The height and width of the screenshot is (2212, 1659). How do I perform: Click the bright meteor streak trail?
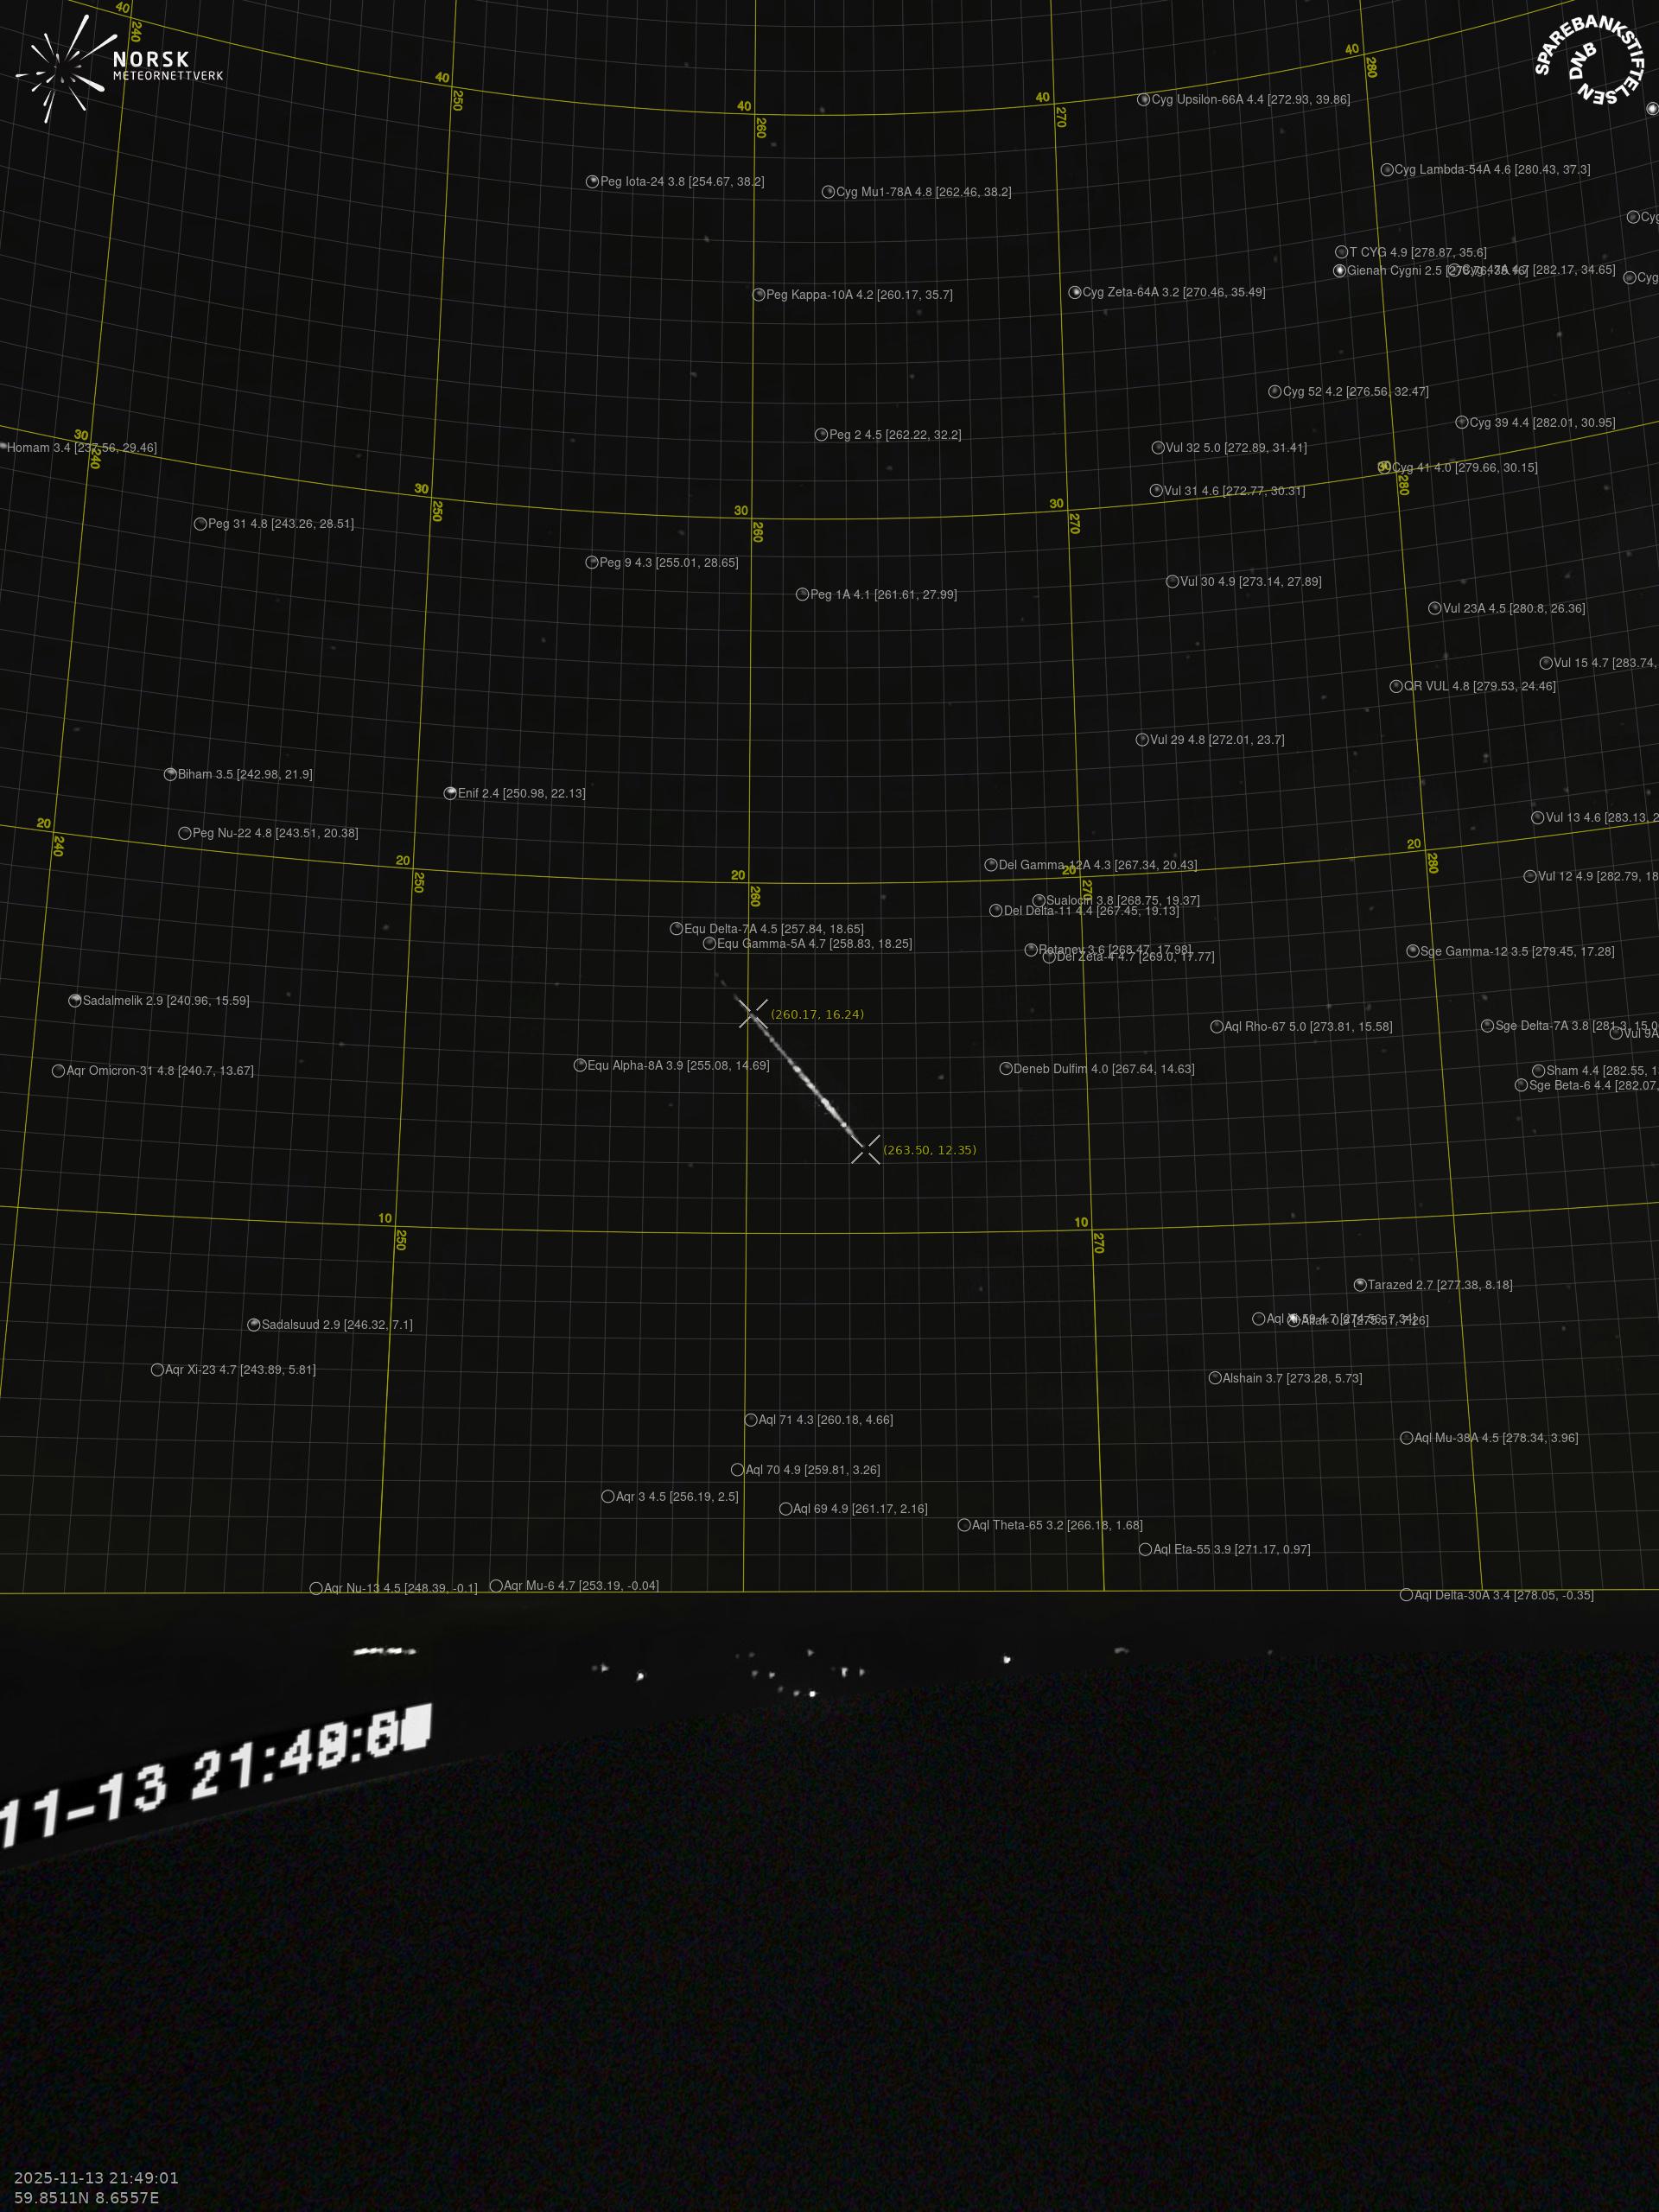[810, 1084]
